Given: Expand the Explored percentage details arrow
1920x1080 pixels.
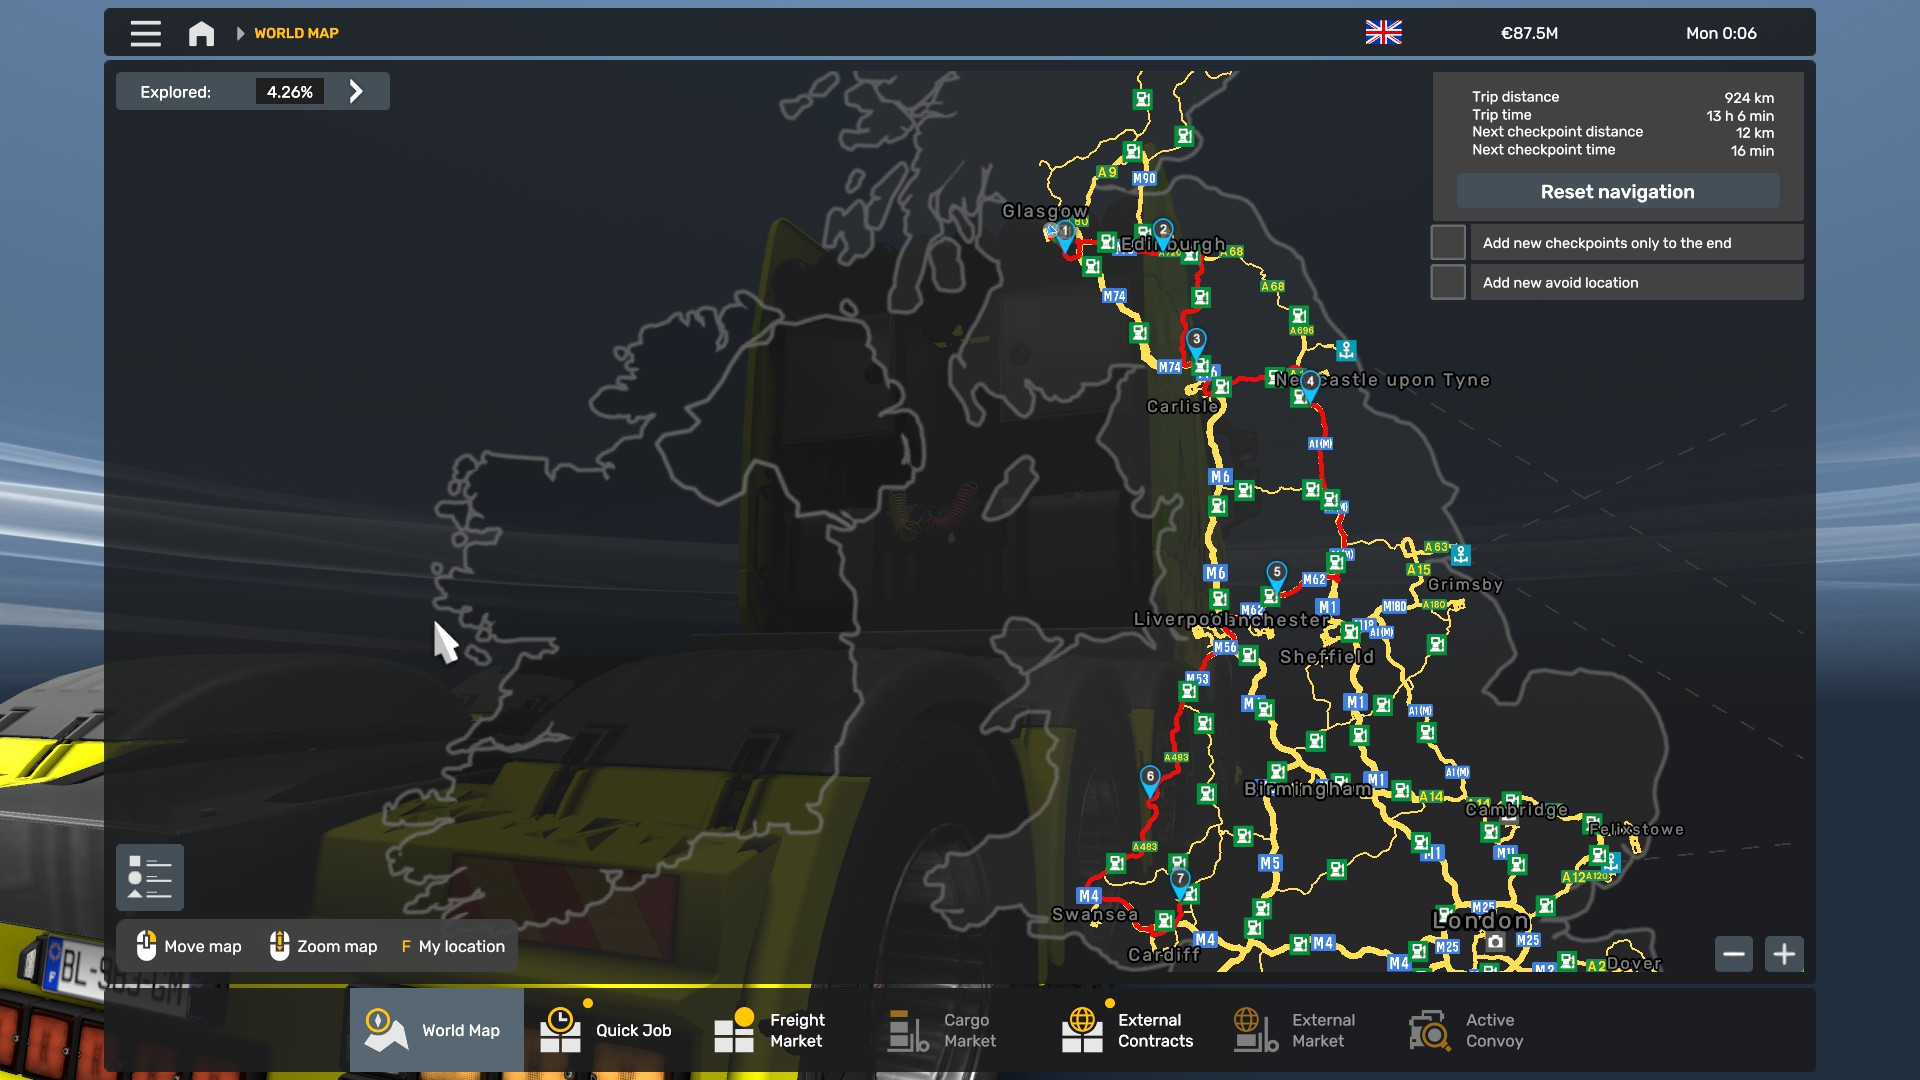Looking at the screenshot, I should (356, 92).
